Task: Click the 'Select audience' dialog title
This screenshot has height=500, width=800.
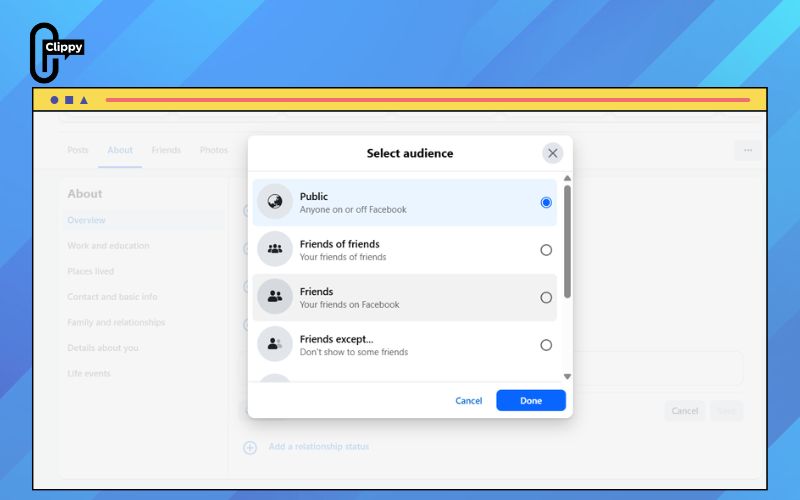Action: (410, 153)
